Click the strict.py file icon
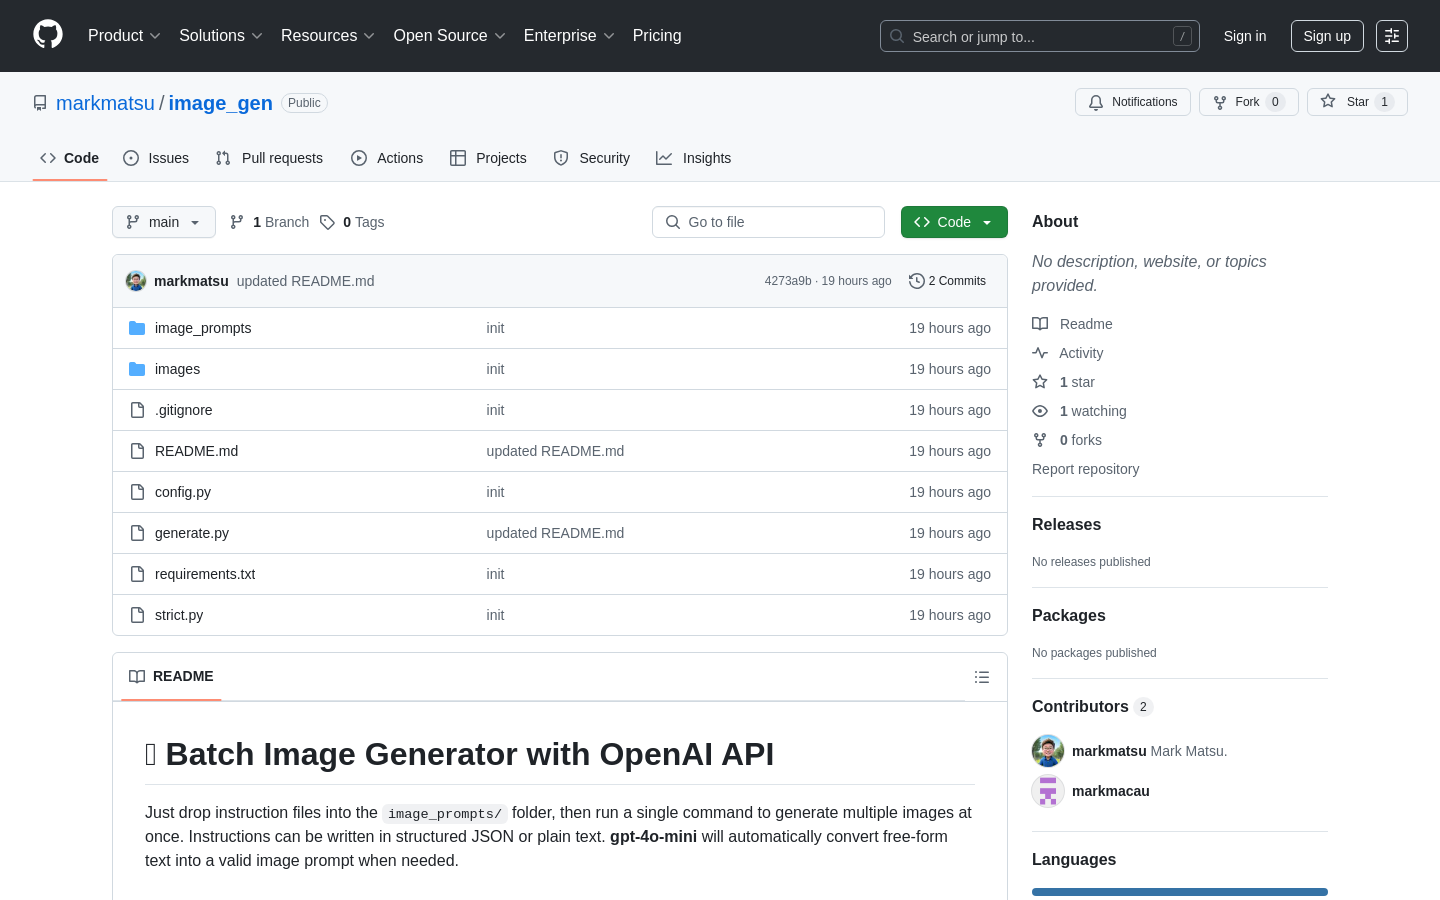Image resolution: width=1440 pixels, height=900 pixels. pos(137,615)
